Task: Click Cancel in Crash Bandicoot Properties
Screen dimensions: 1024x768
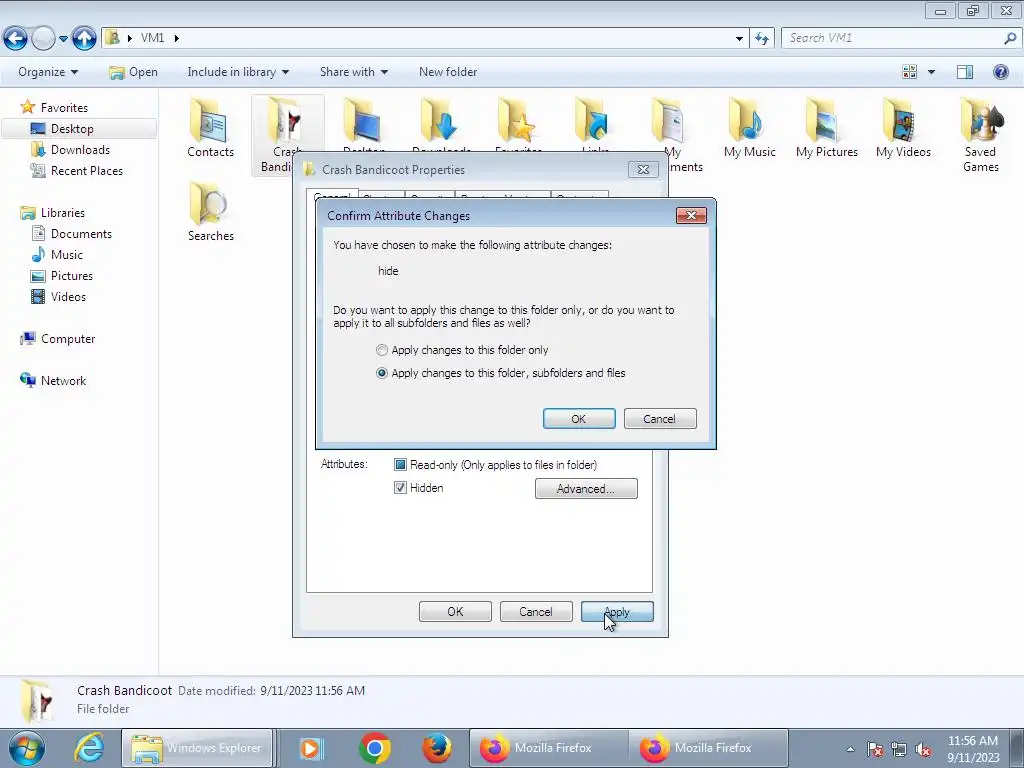Action: pos(536,612)
